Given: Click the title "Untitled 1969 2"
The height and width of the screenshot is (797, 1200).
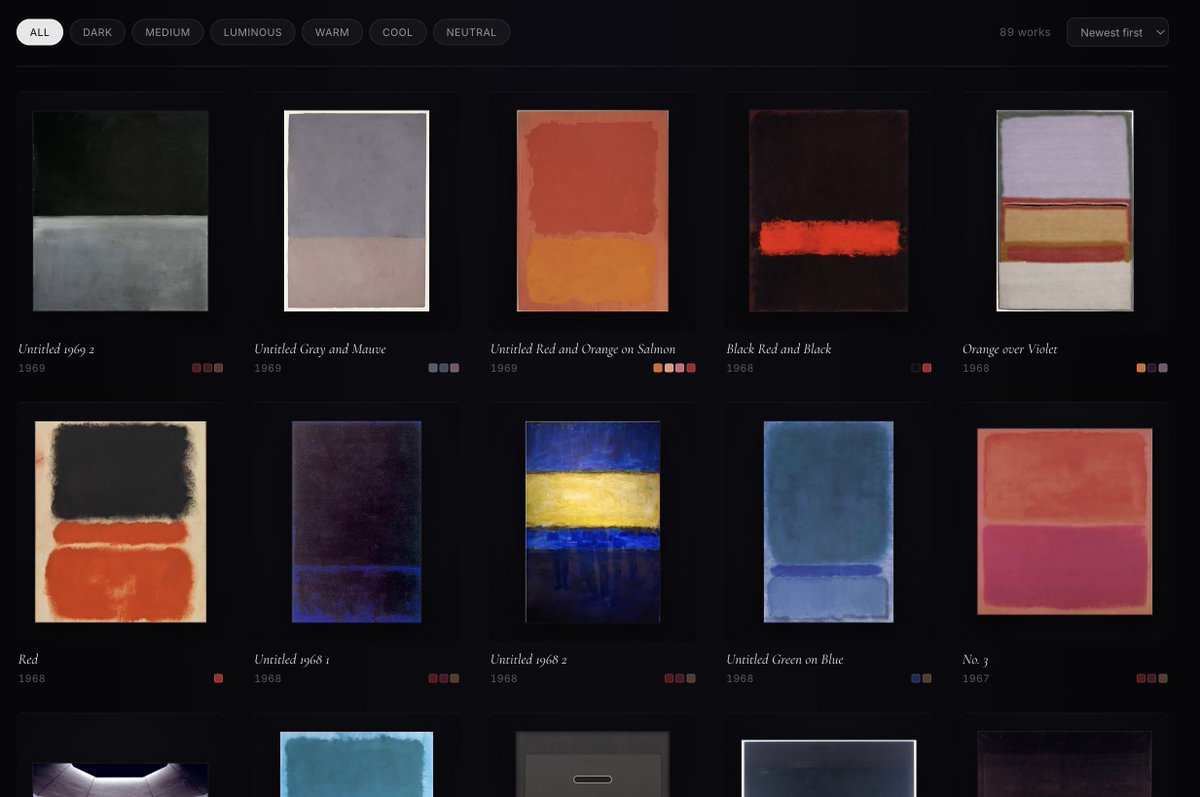Looking at the screenshot, I should (x=56, y=349).
